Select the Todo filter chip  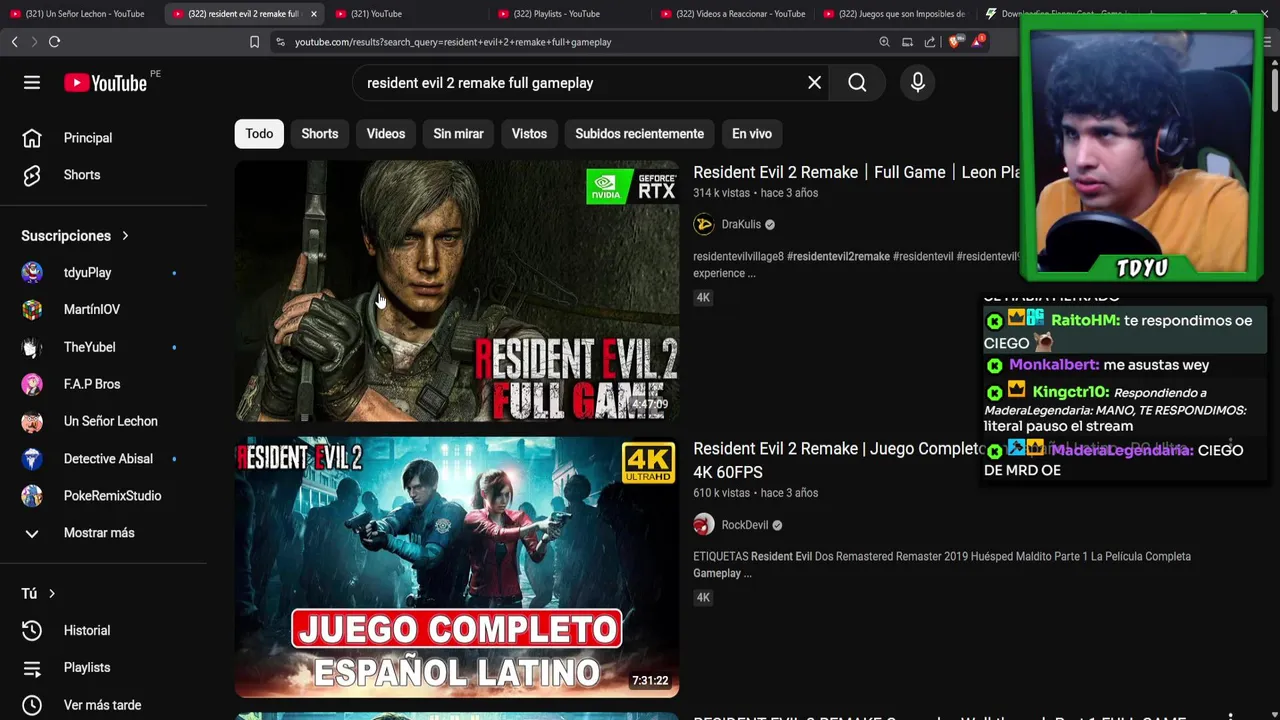pos(259,134)
